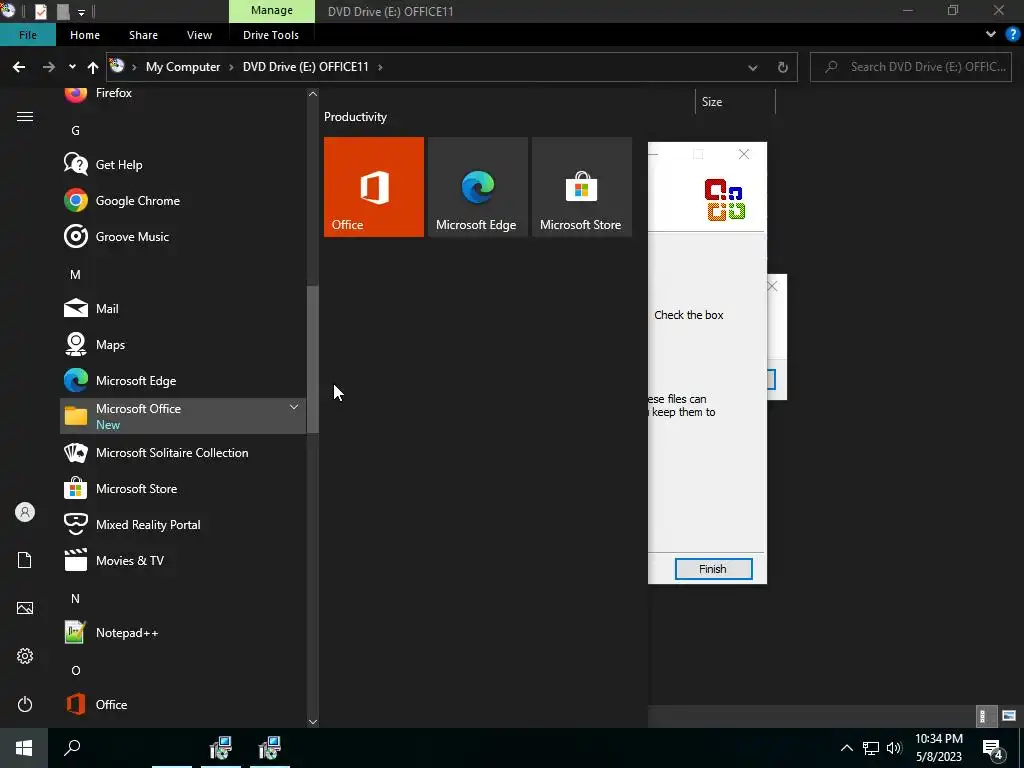This screenshot has height=768, width=1024.
Task: Launch the Mail app
Action: click(183, 308)
